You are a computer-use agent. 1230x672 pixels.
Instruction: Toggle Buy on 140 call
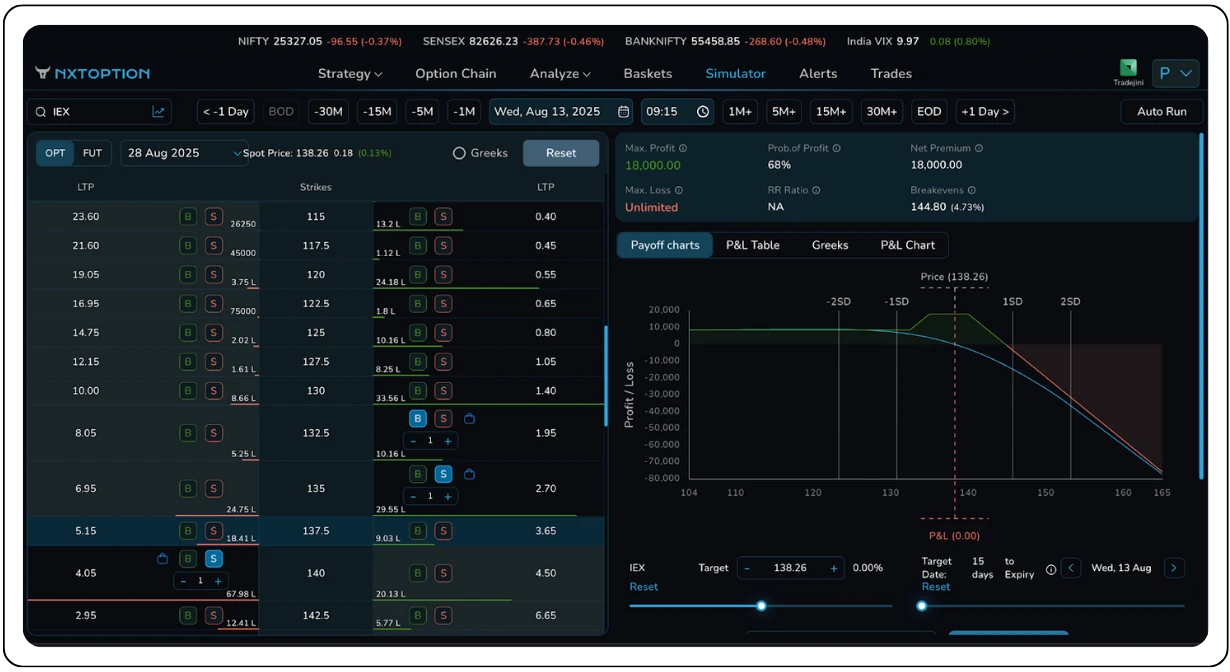188,559
